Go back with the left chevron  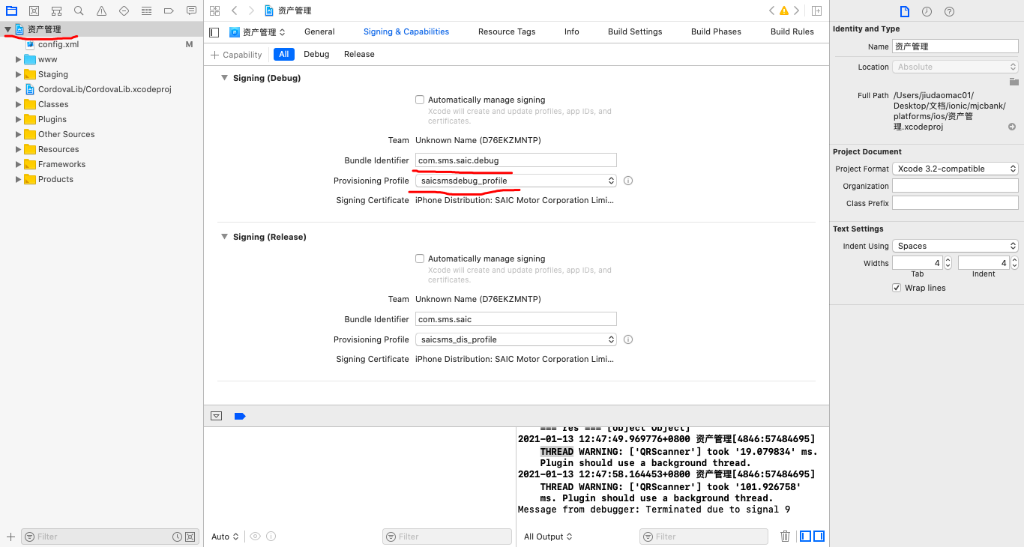click(x=234, y=10)
